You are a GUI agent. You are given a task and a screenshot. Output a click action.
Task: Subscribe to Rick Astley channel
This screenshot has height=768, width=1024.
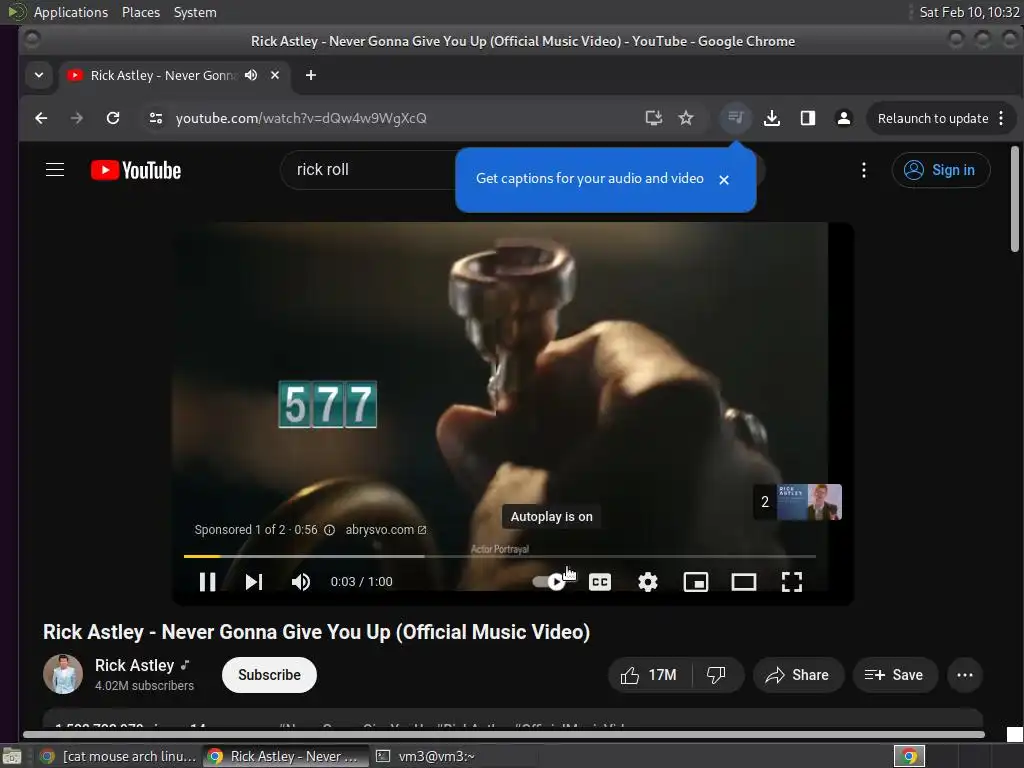click(x=269, y=675)
